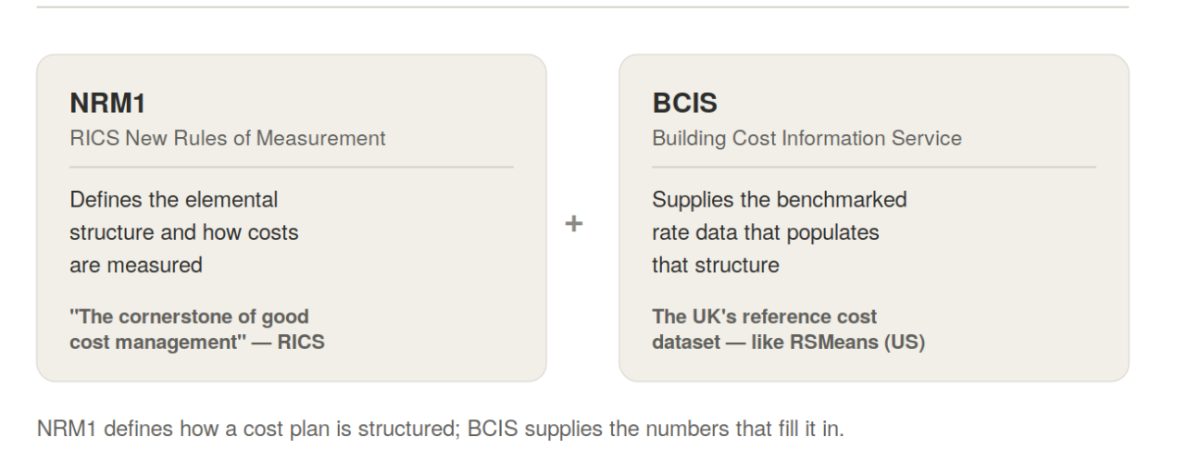The image size is (1200, 474).
Task: Click 'are measured' line in NRM1 card
Action: tap(136, 266)
